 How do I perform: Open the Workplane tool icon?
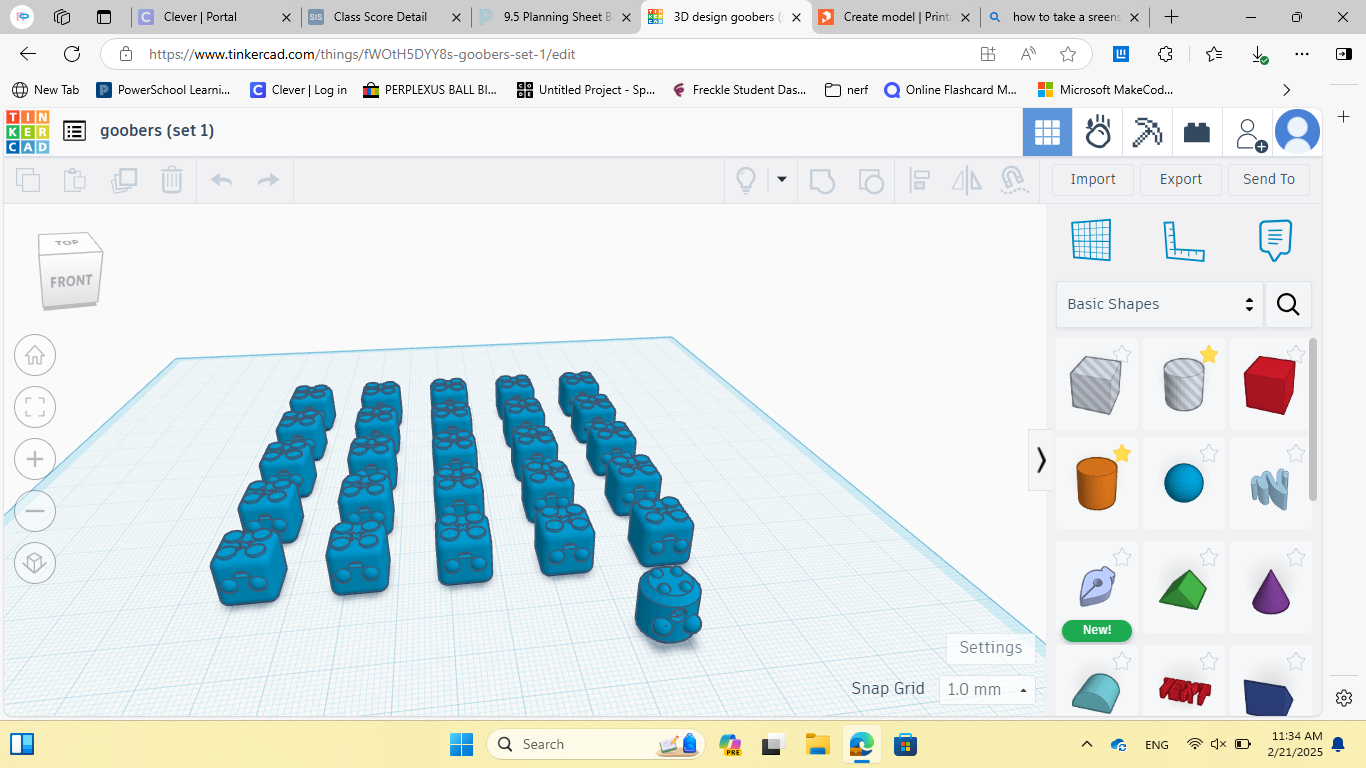point(1091,240)
